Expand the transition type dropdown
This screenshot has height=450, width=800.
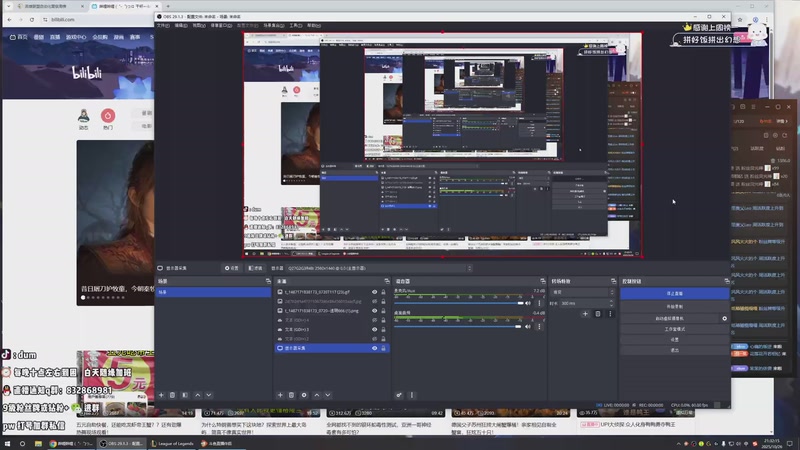580,292
